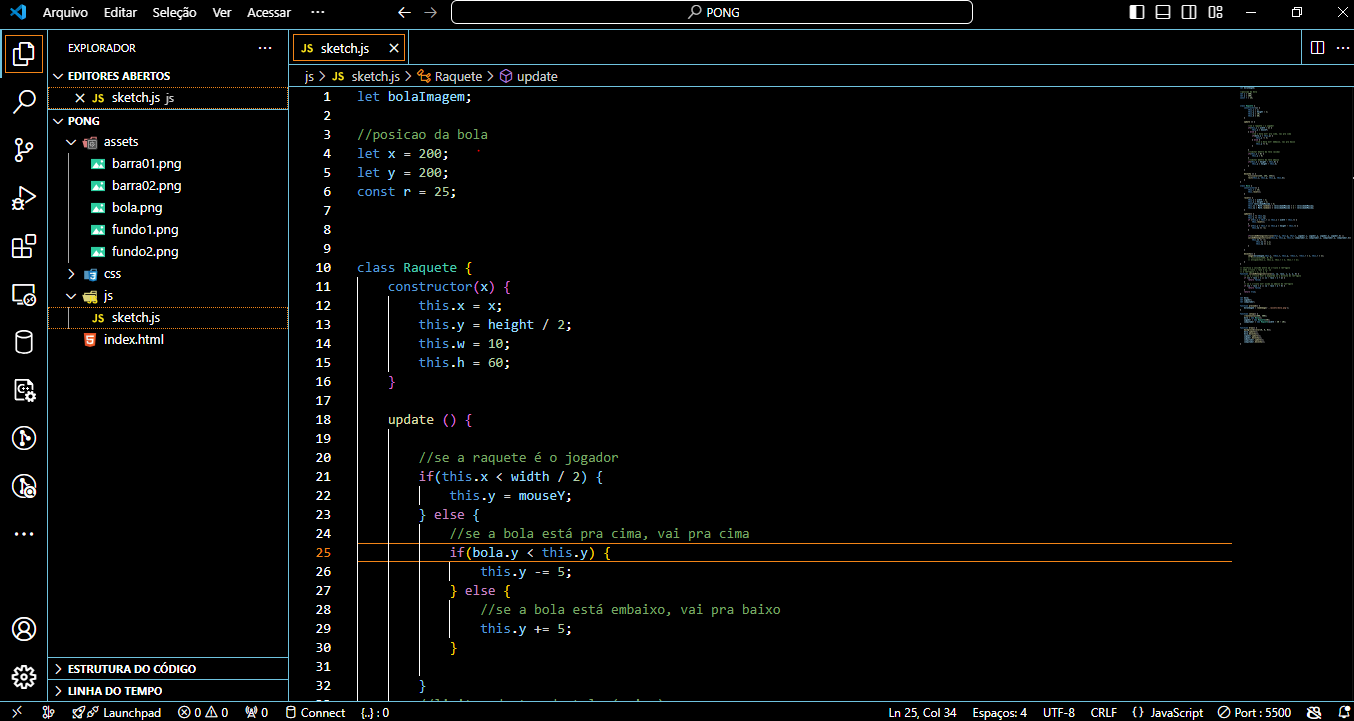Open the Source Control view
The height and width of the screenshot is (721, 1354).
pos(24,150)
